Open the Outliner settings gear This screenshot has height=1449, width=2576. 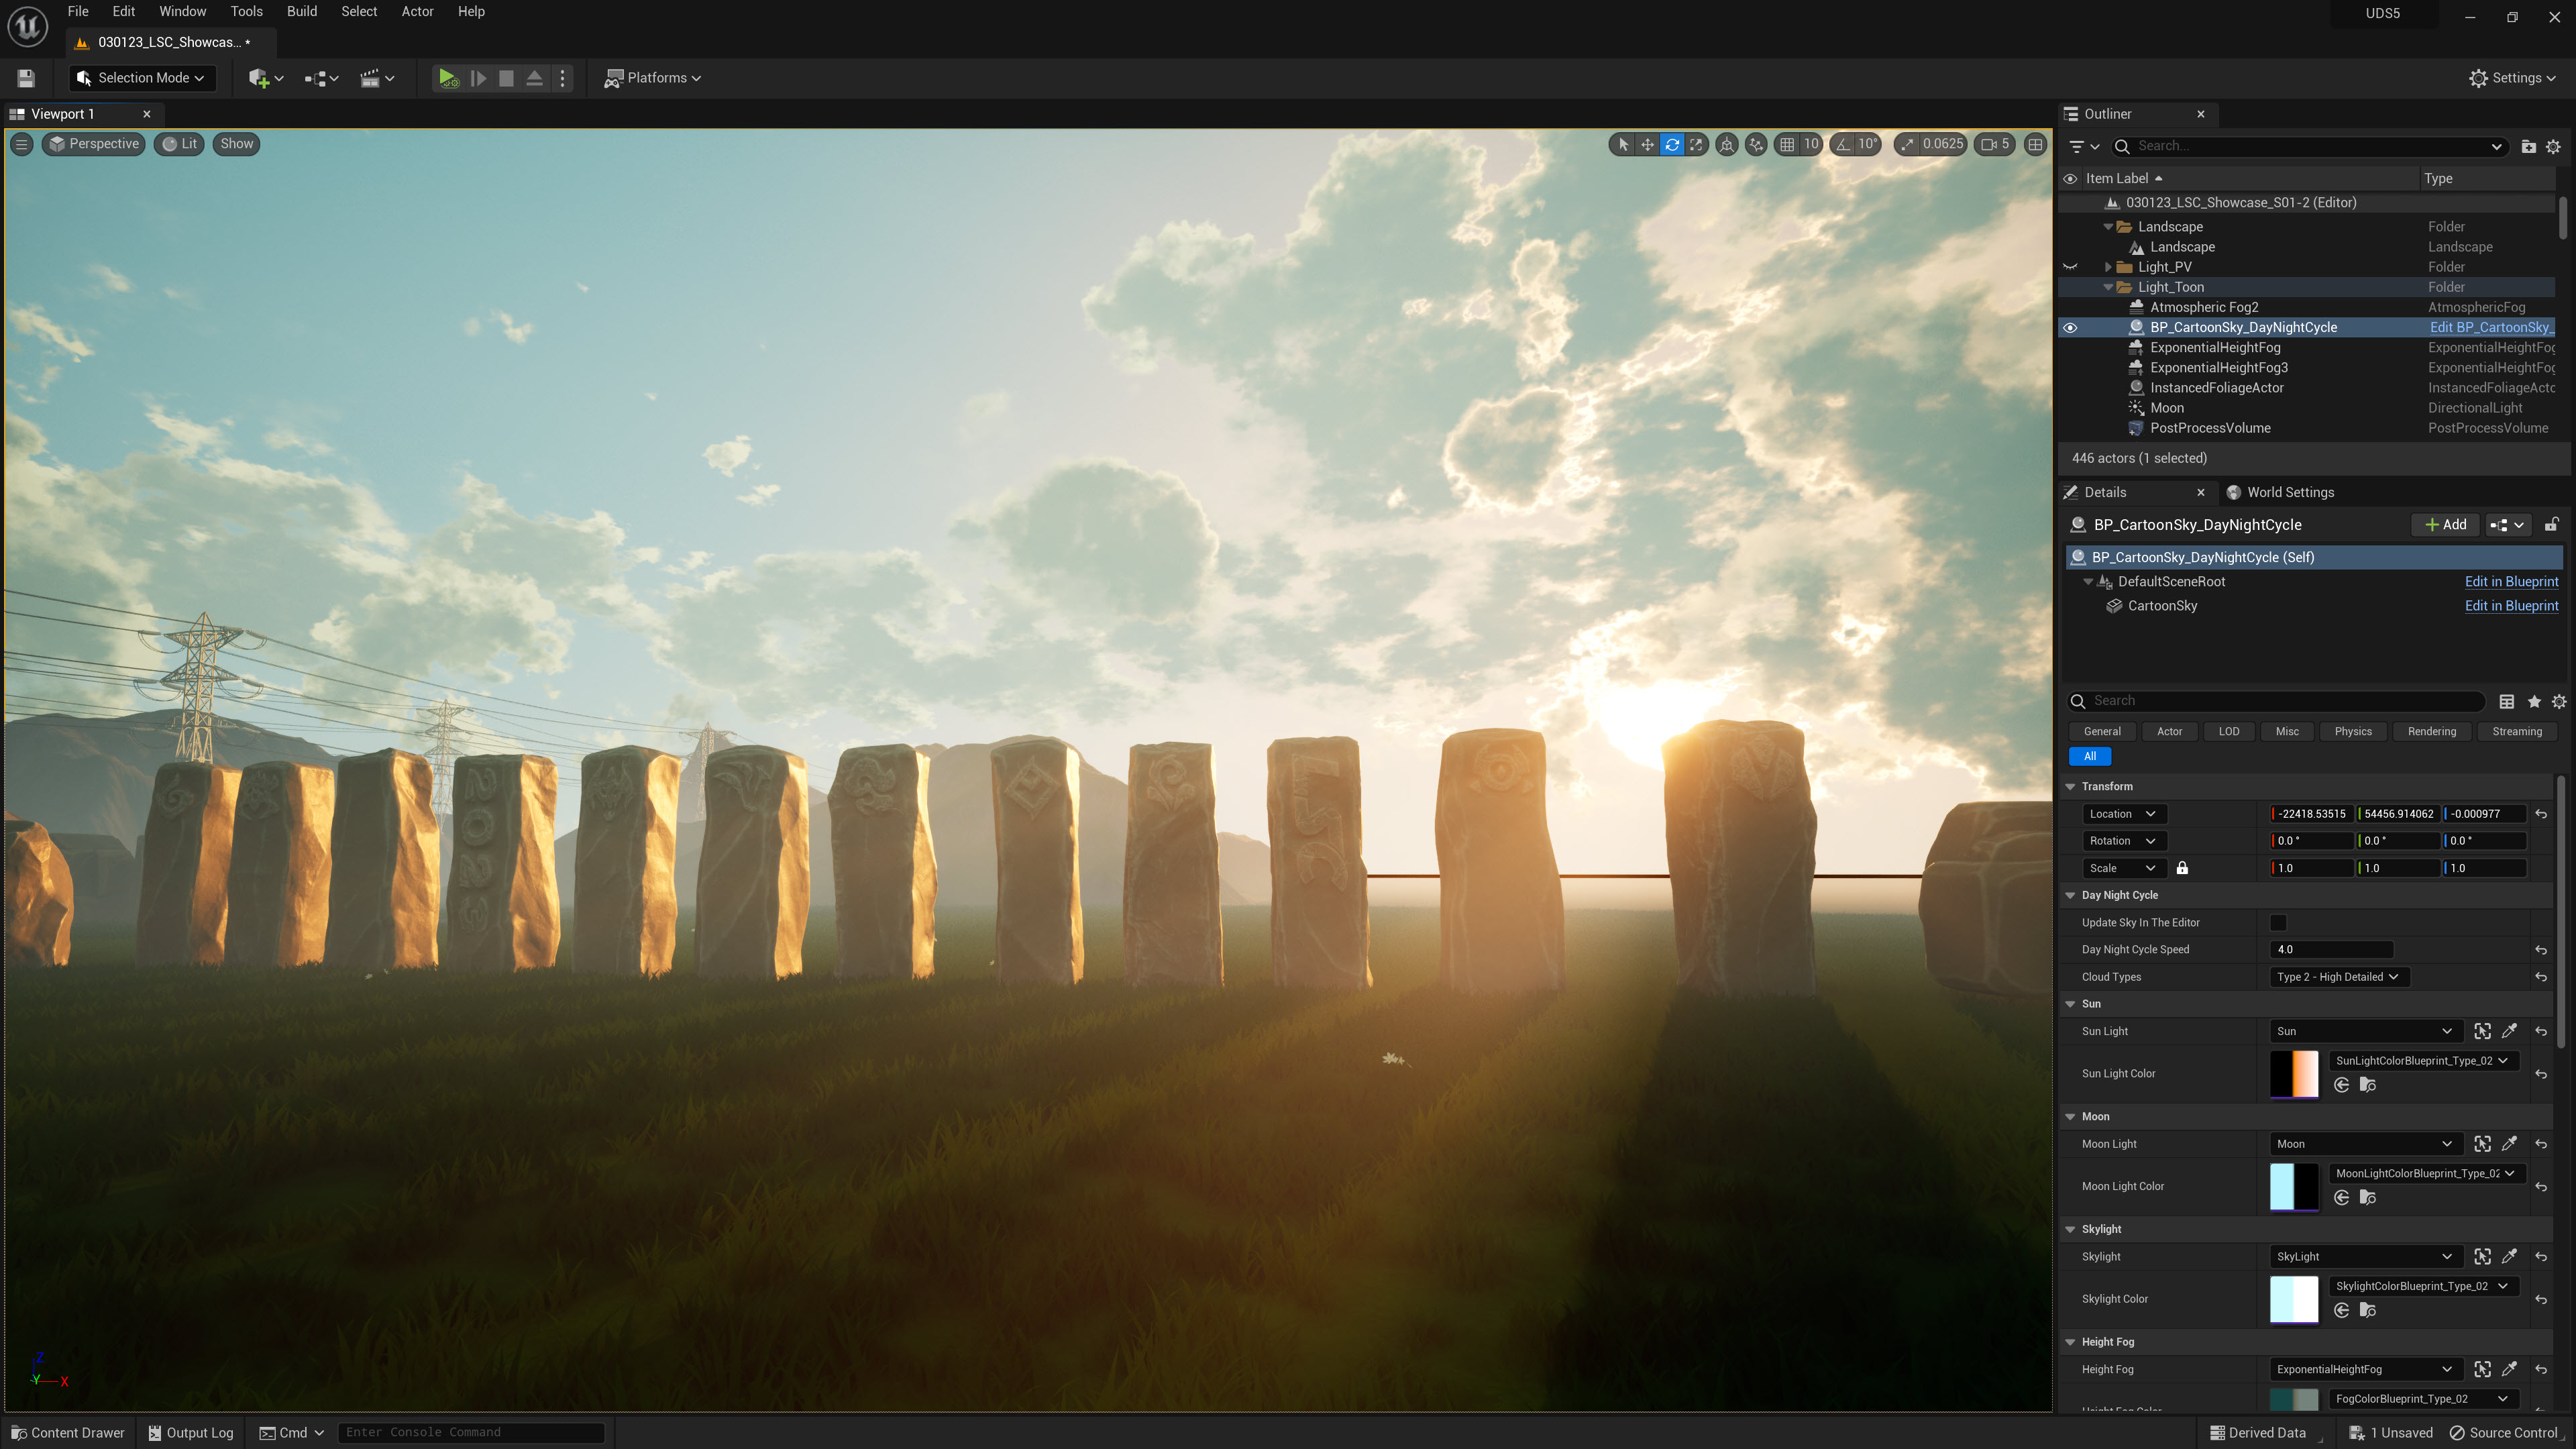[2553, 146]
